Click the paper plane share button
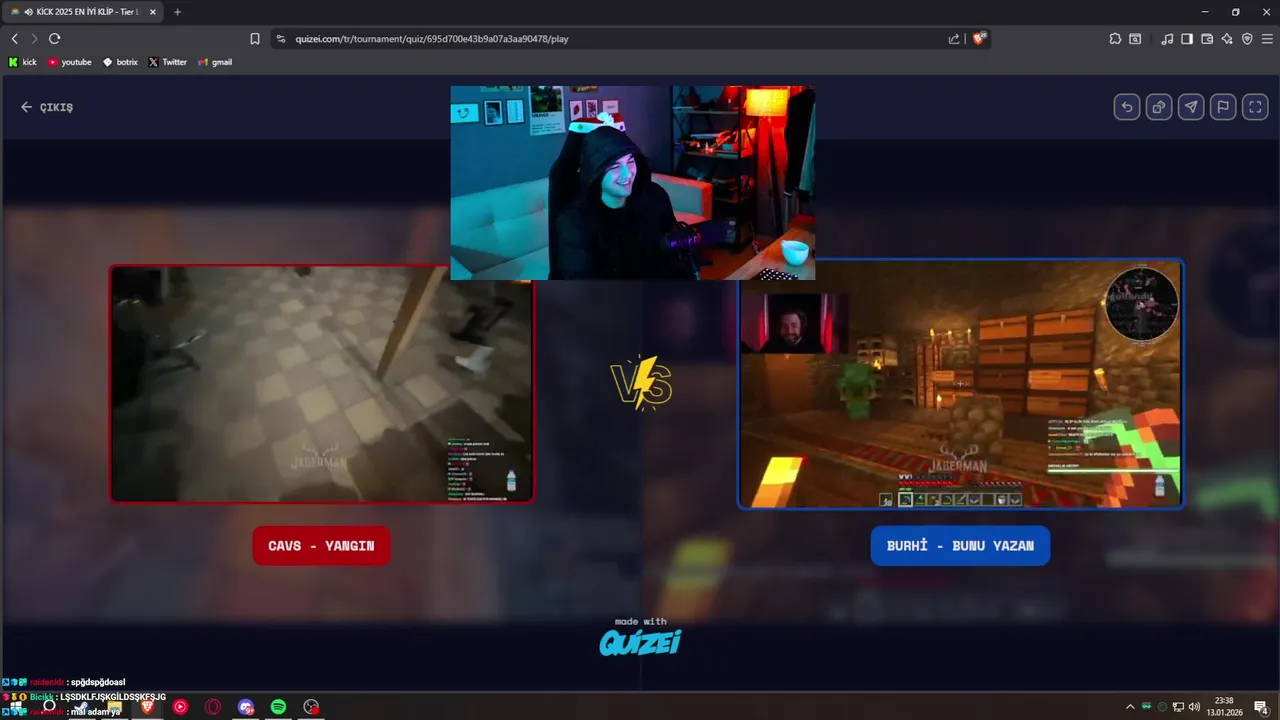The width and height of the screenshot is (1280, 720). pos(1191,107)
